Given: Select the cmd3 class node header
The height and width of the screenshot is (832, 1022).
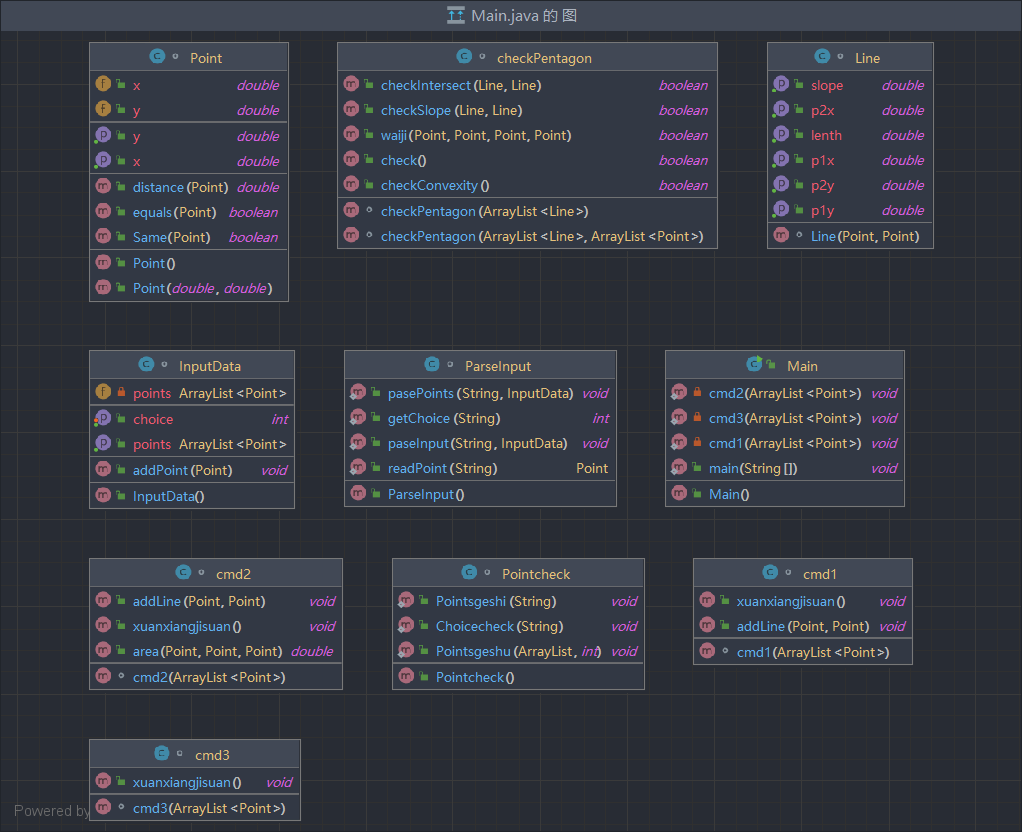Looking at the screenshot, I should coord(195,754).
